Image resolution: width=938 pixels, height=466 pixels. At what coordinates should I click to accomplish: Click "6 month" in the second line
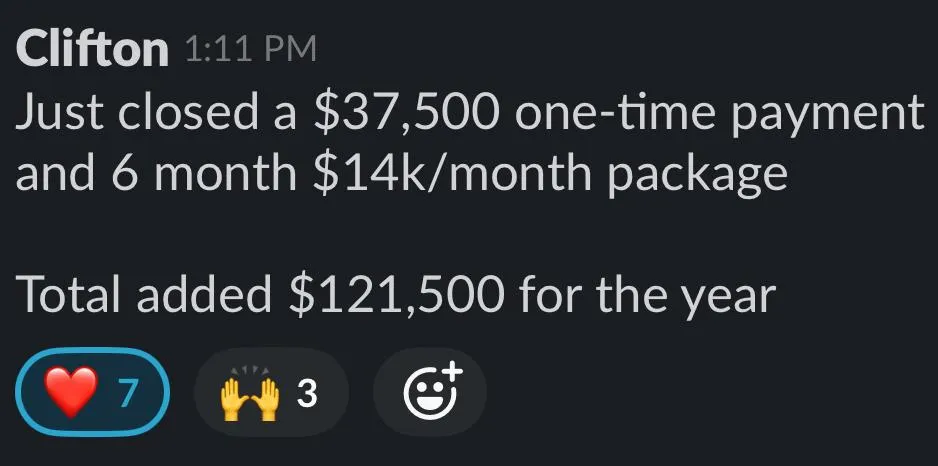(x=203, y=174)
